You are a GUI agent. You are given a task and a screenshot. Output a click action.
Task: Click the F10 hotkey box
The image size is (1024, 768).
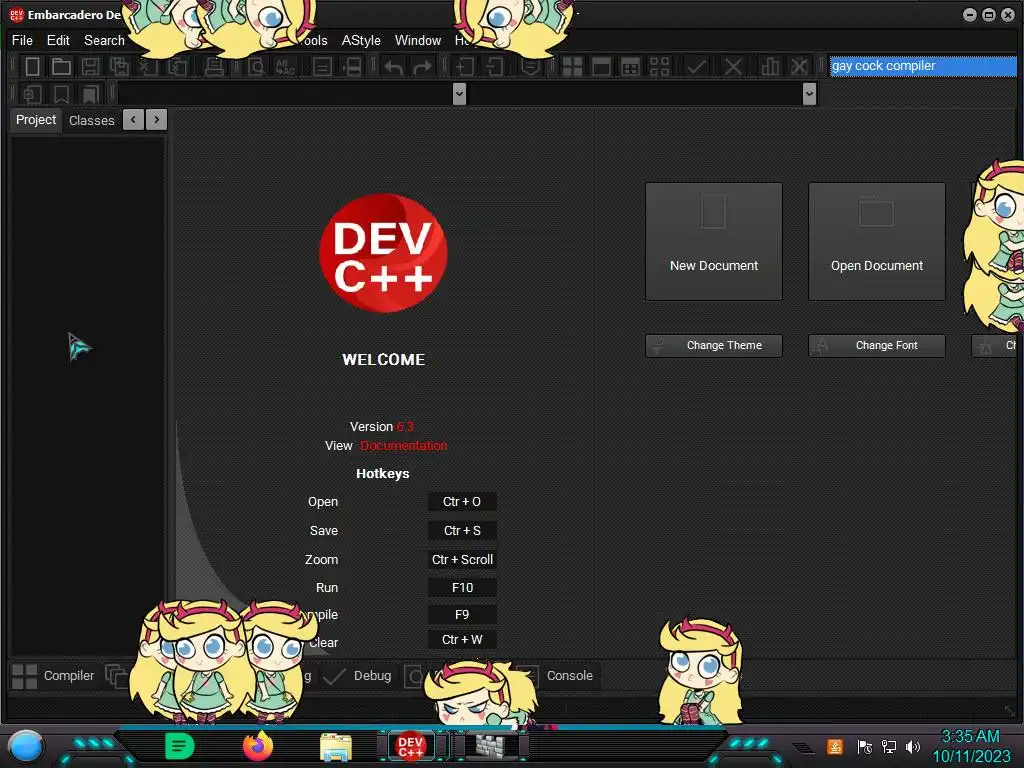pyautogui.click(x=462, y=588)
